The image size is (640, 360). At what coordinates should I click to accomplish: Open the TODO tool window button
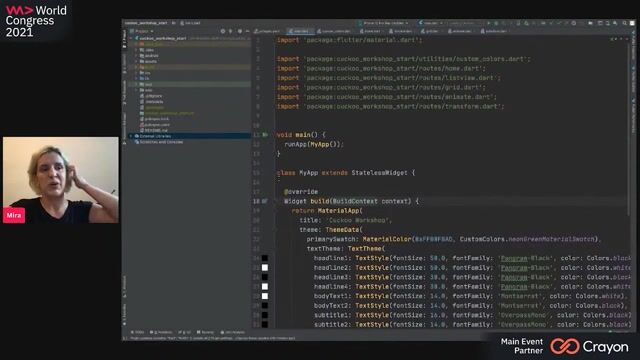[x=139, y=332]
